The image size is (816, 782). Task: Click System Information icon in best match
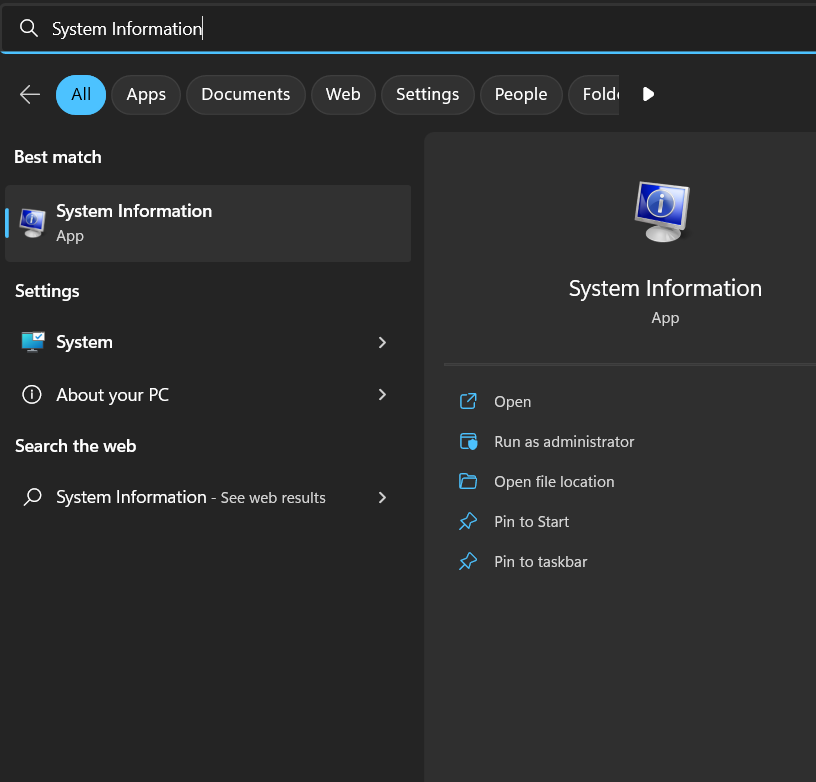coord(32,223)
